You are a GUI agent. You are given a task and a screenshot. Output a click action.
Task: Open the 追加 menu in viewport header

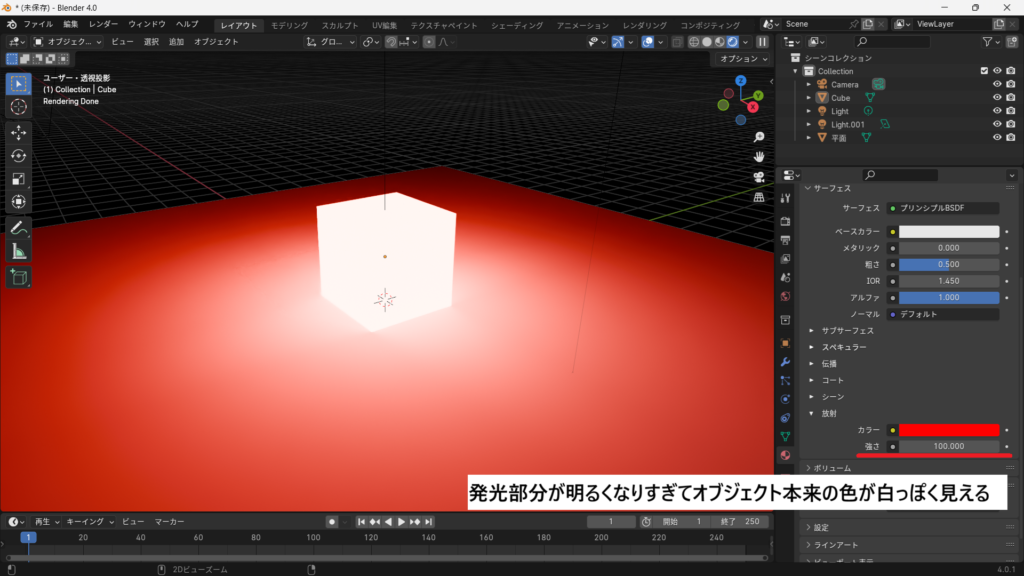176,42
